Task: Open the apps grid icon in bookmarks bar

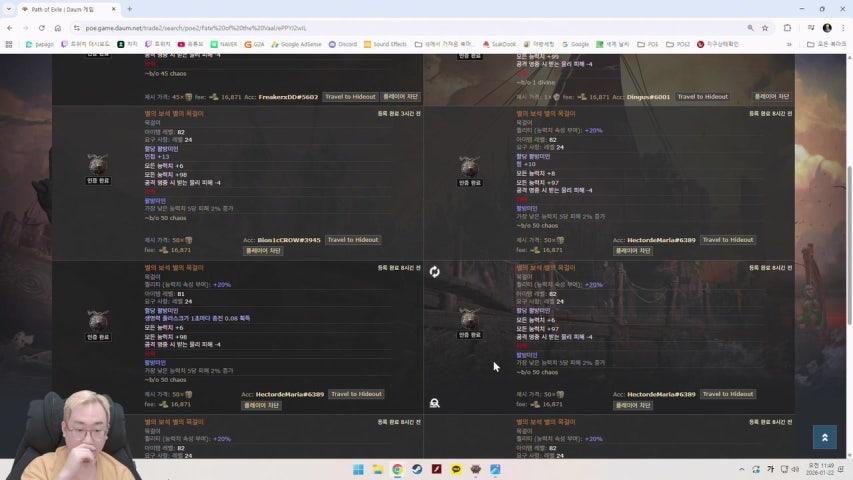Action: coord(9,44)
